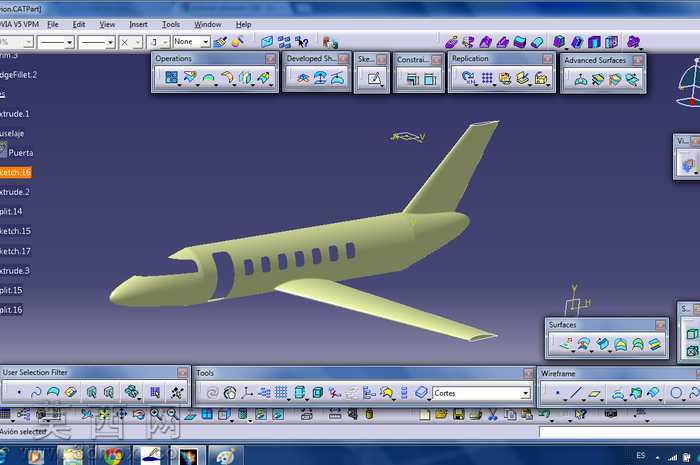This screenshot has height=465, width=700.
Task: Click the Save disk icon
Action: pyautogui.click(x=458, y=415)
